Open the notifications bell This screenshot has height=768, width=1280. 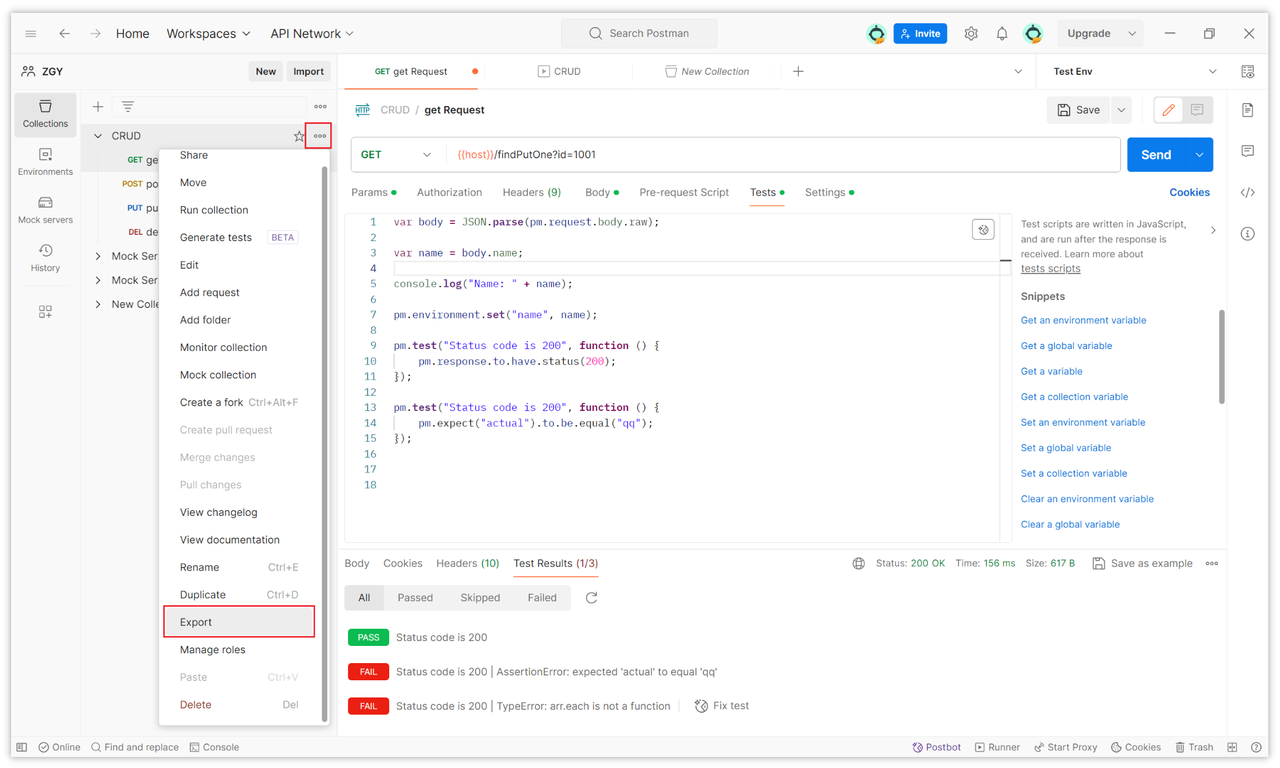coord(1002,33)
